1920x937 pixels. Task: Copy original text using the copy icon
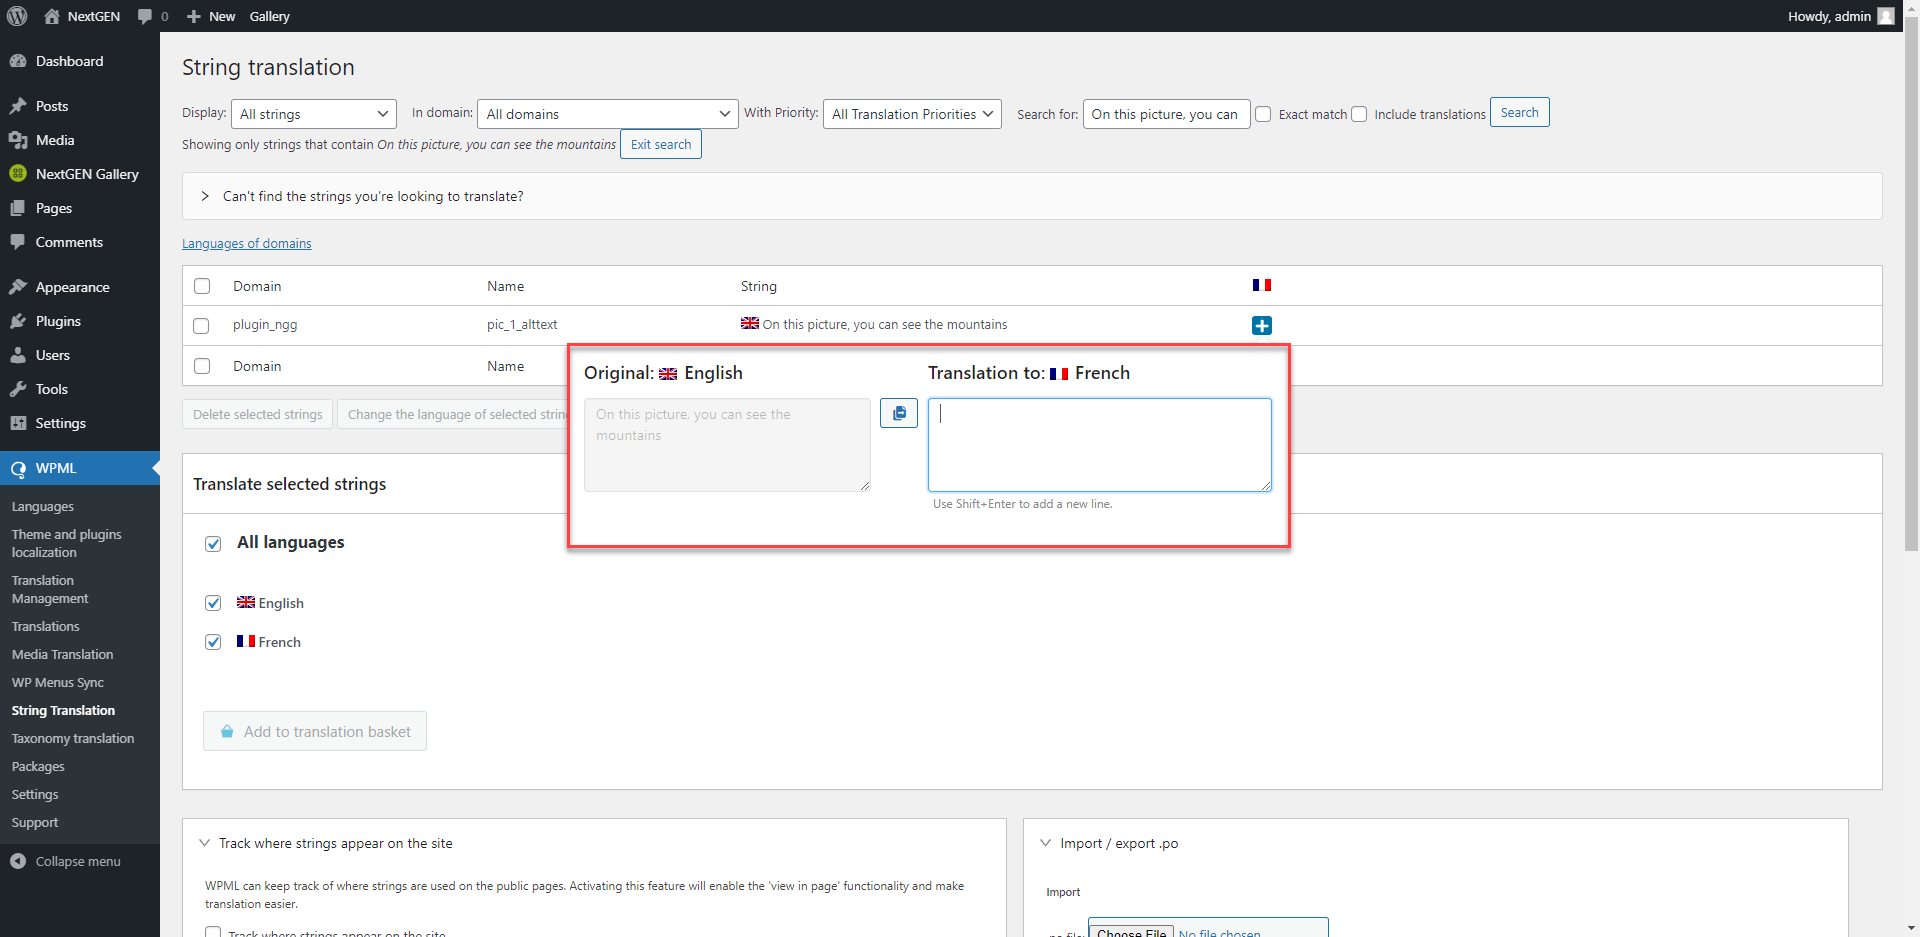(x=899, y=413)
